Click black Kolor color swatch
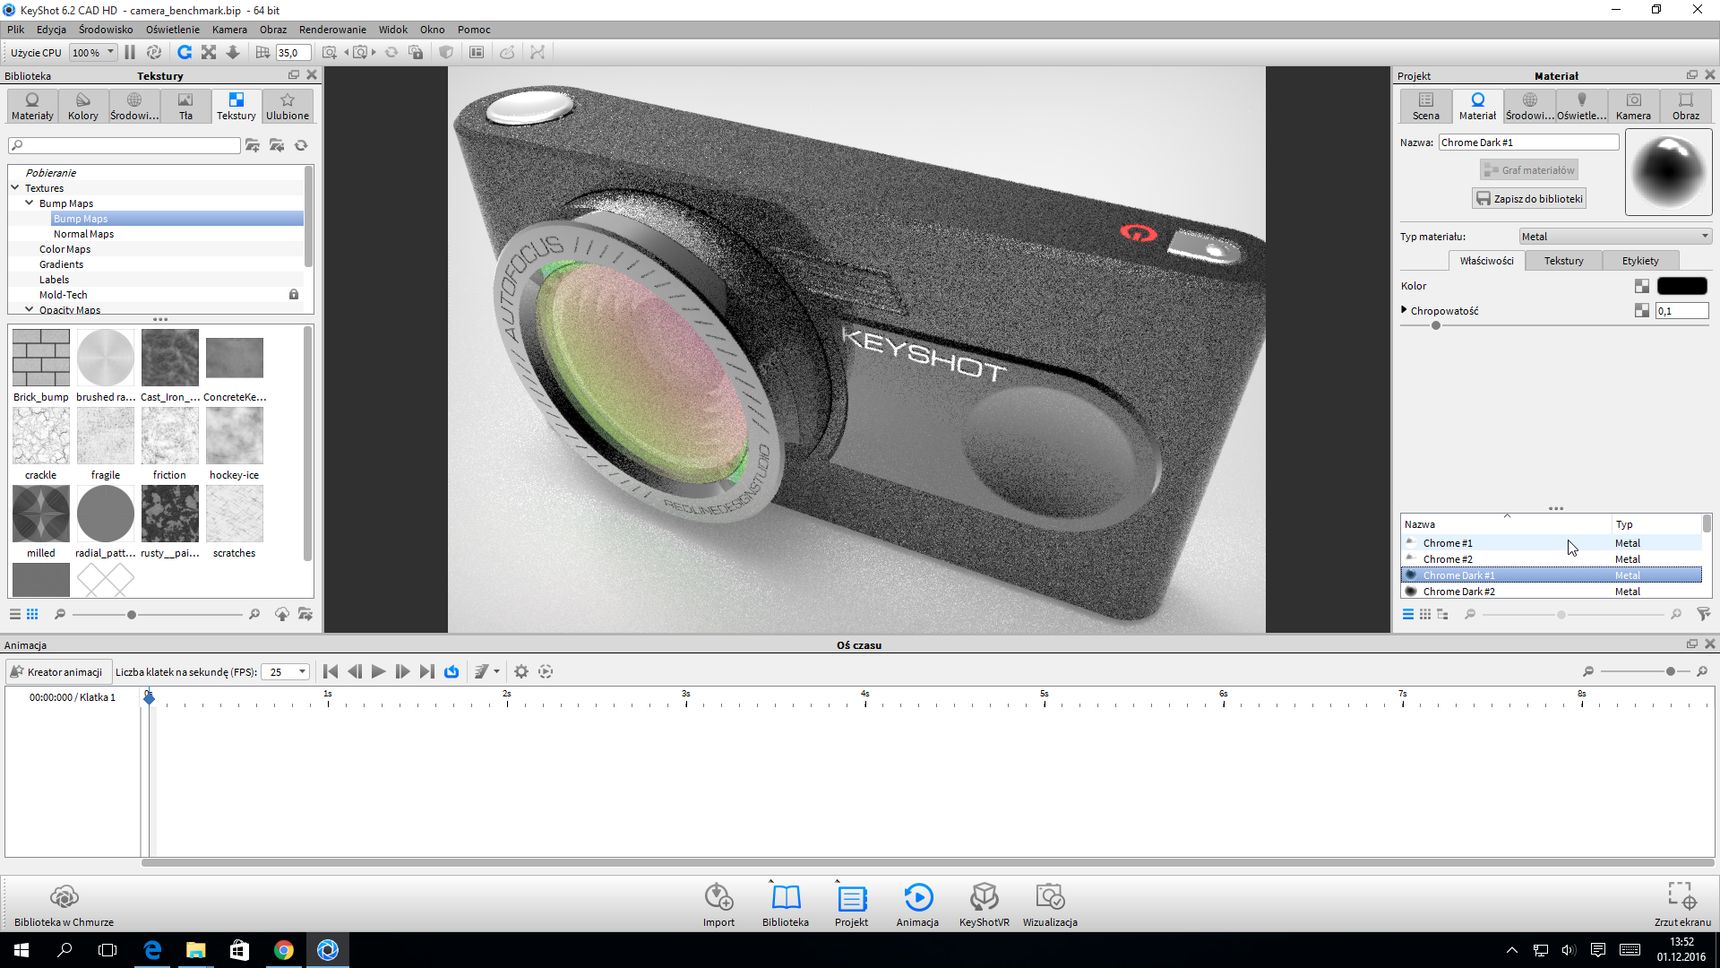This screenshot has height=968, width=1720. (x=1682, y=286)
